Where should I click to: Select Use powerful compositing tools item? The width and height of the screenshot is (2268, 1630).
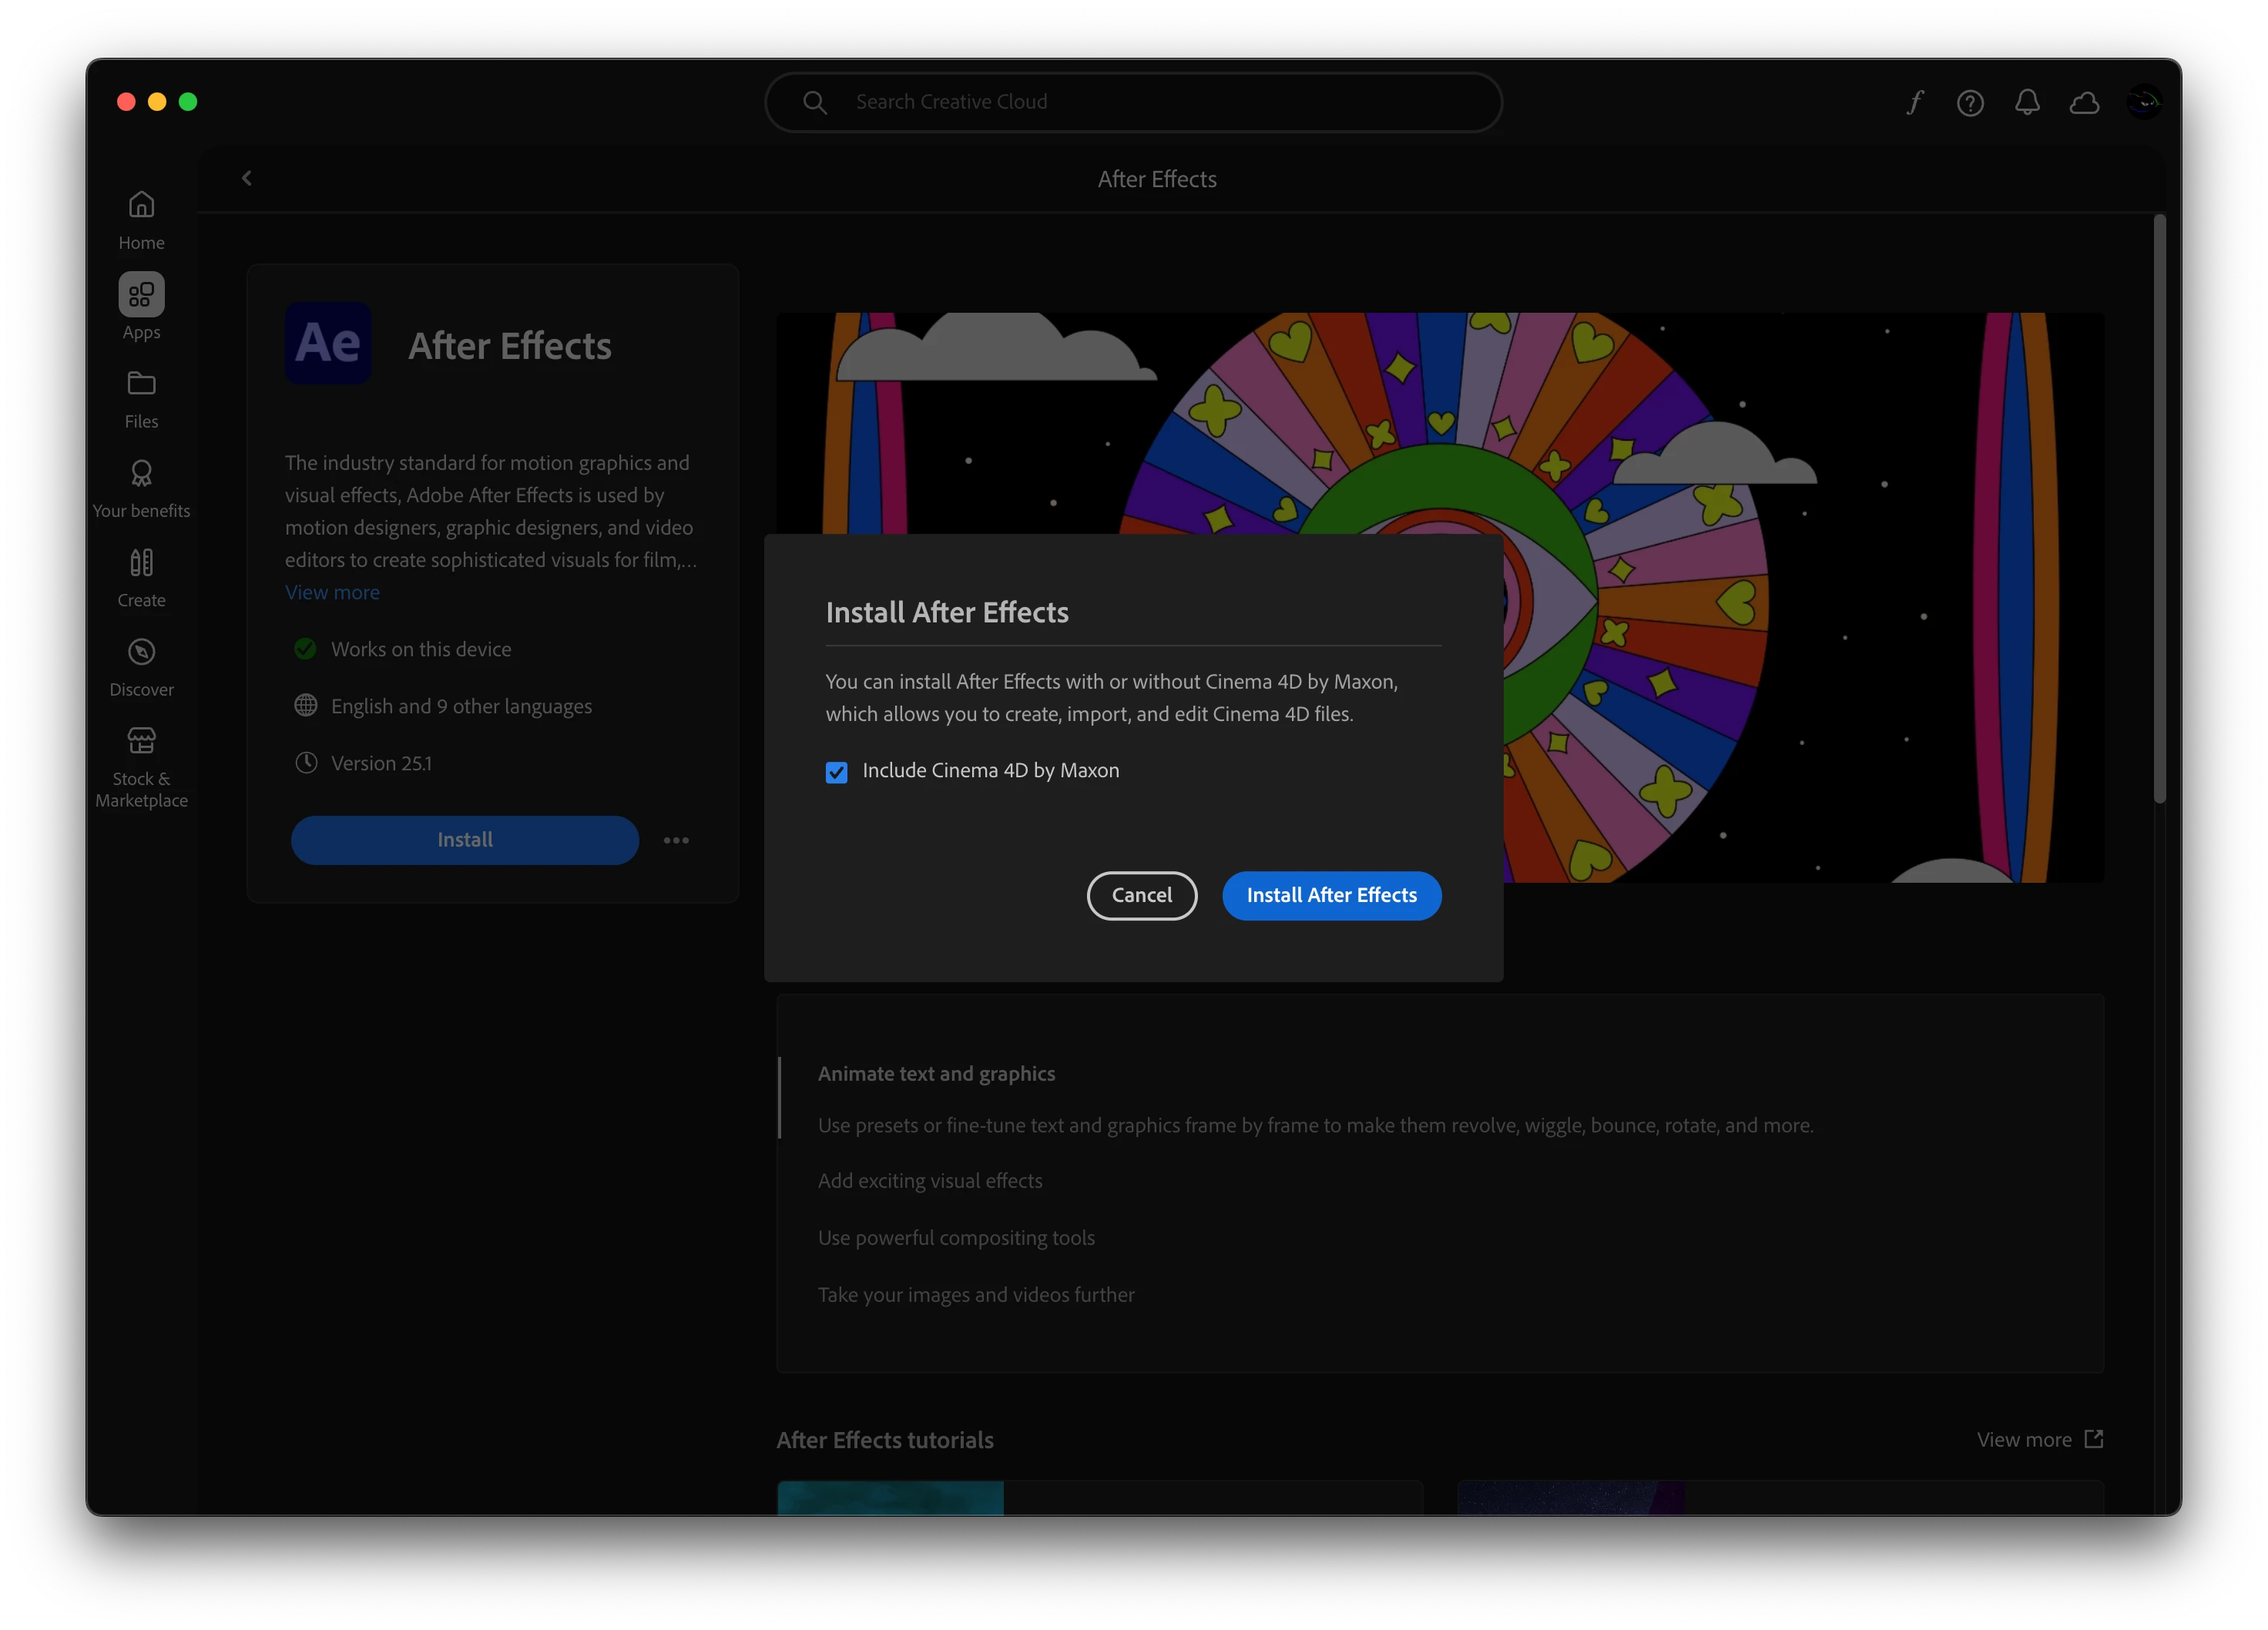(x=955, y=1238)
